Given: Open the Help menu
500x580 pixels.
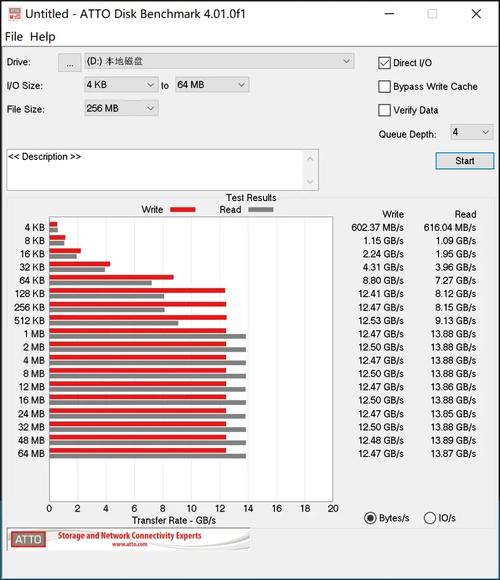Looking at the screenshot, I should click(43, 37).
